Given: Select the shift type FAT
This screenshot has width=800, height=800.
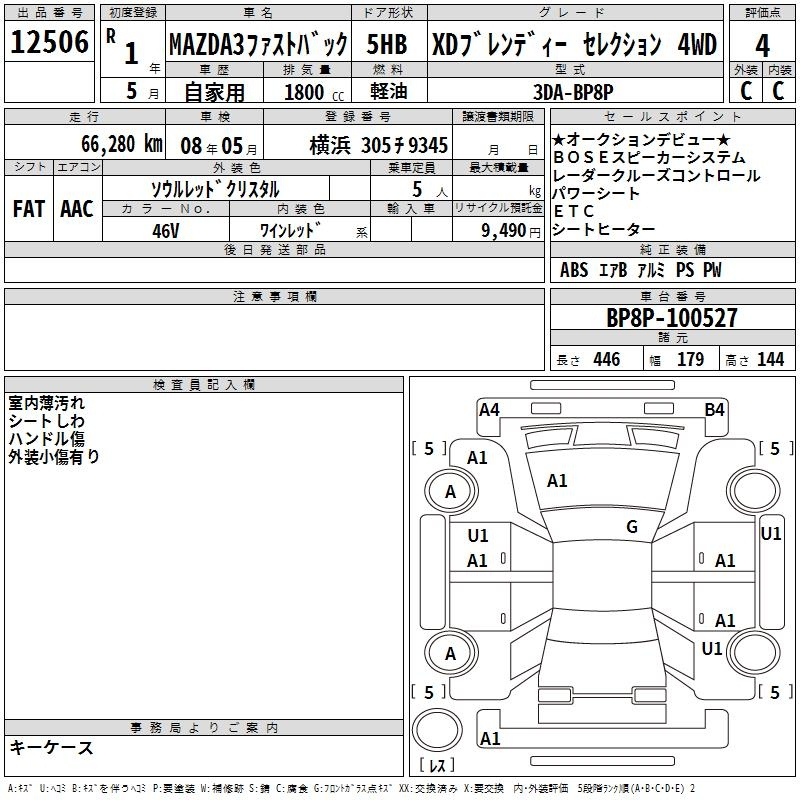Looking at the screenshot, I should [x=29, y=209].
